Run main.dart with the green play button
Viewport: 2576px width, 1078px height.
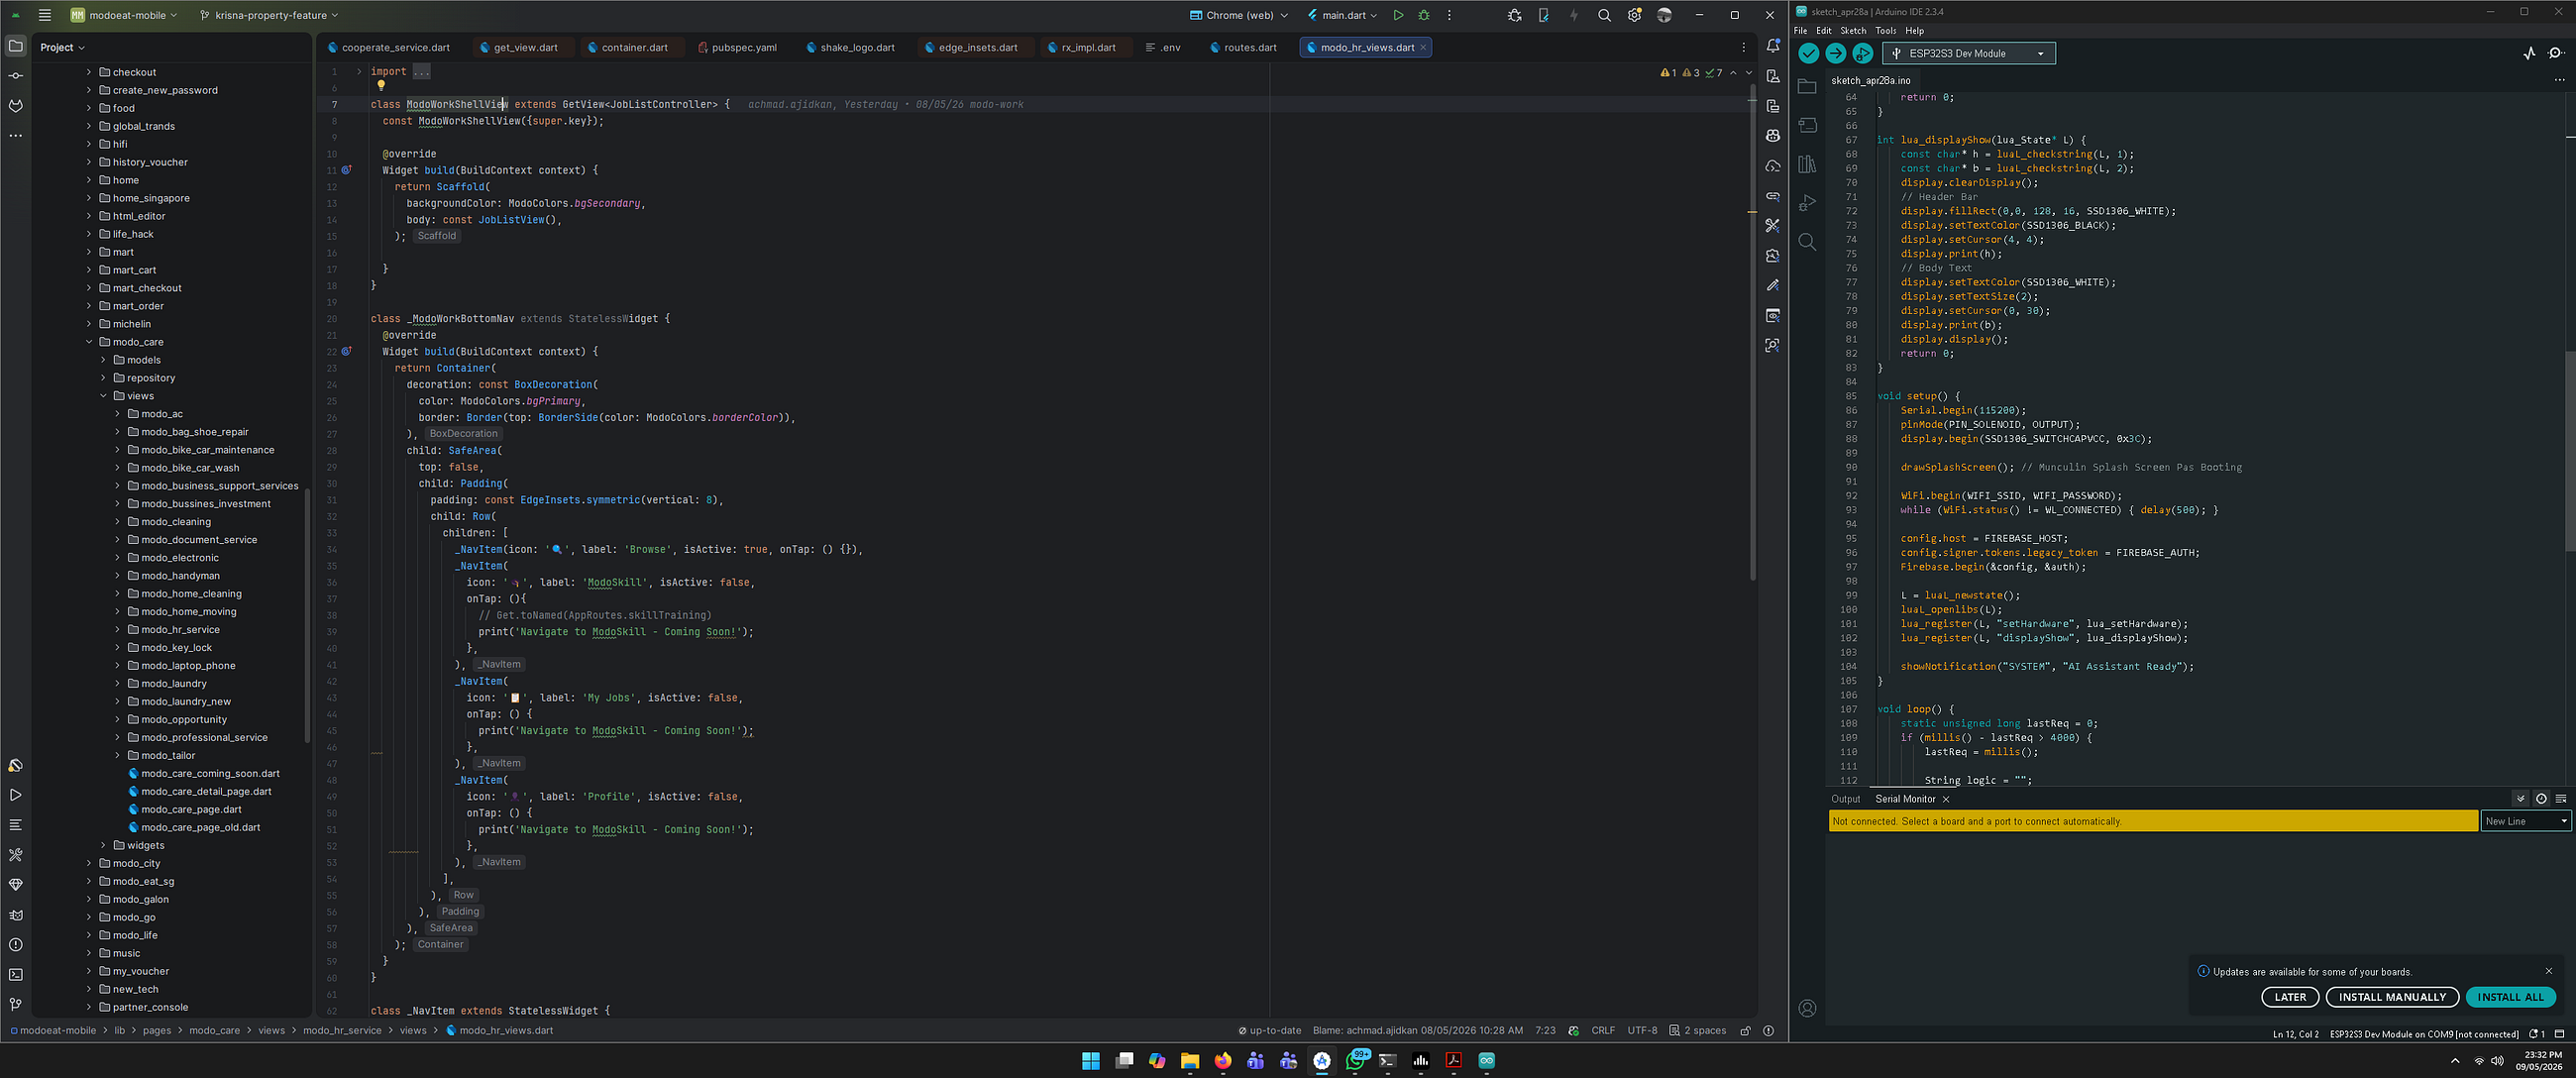coord(1398,15)
